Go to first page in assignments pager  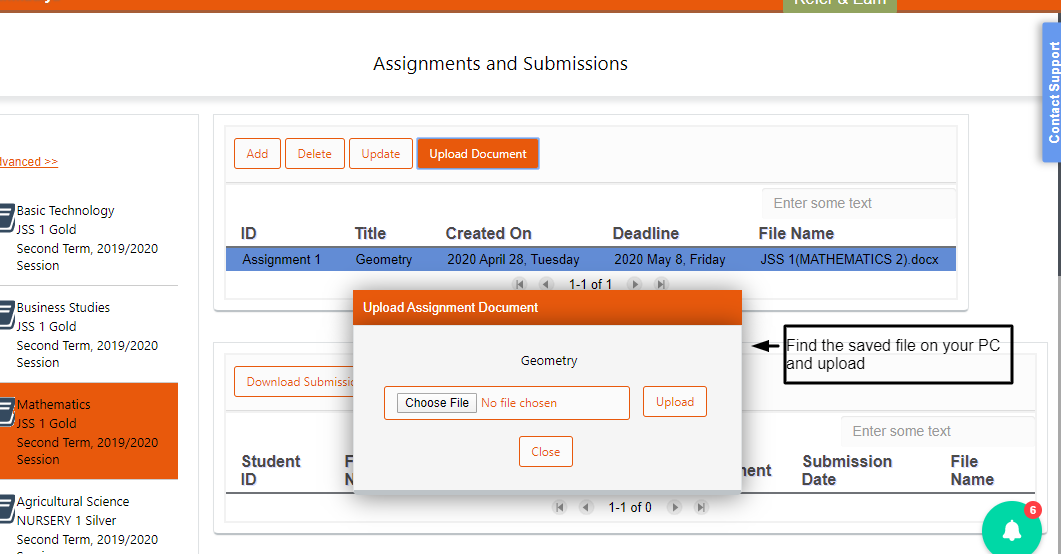click(520, 284)
